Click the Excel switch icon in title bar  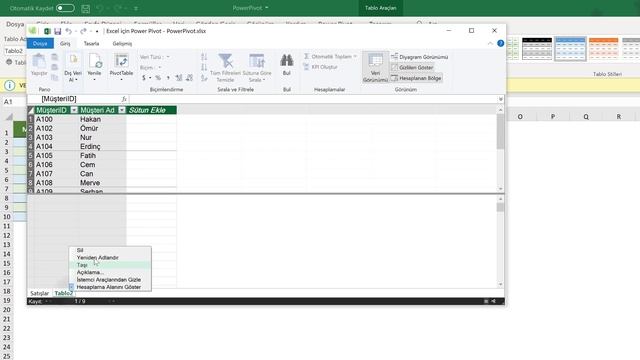coord(47,31)
